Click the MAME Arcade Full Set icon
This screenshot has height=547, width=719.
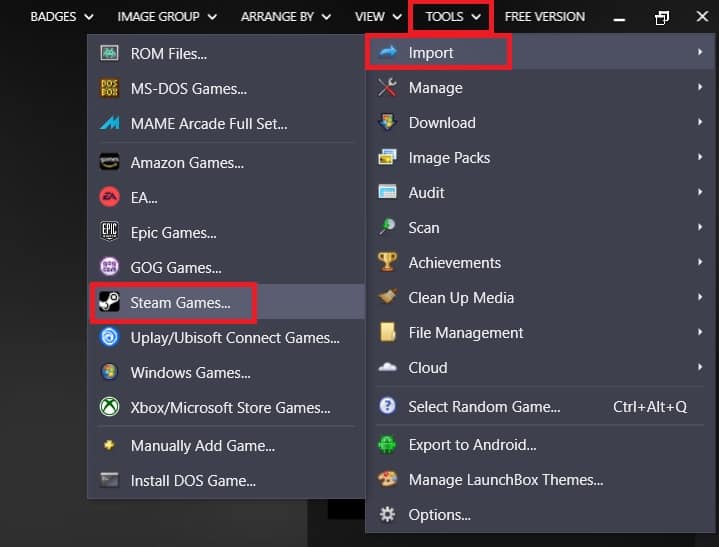click(109, 123)
